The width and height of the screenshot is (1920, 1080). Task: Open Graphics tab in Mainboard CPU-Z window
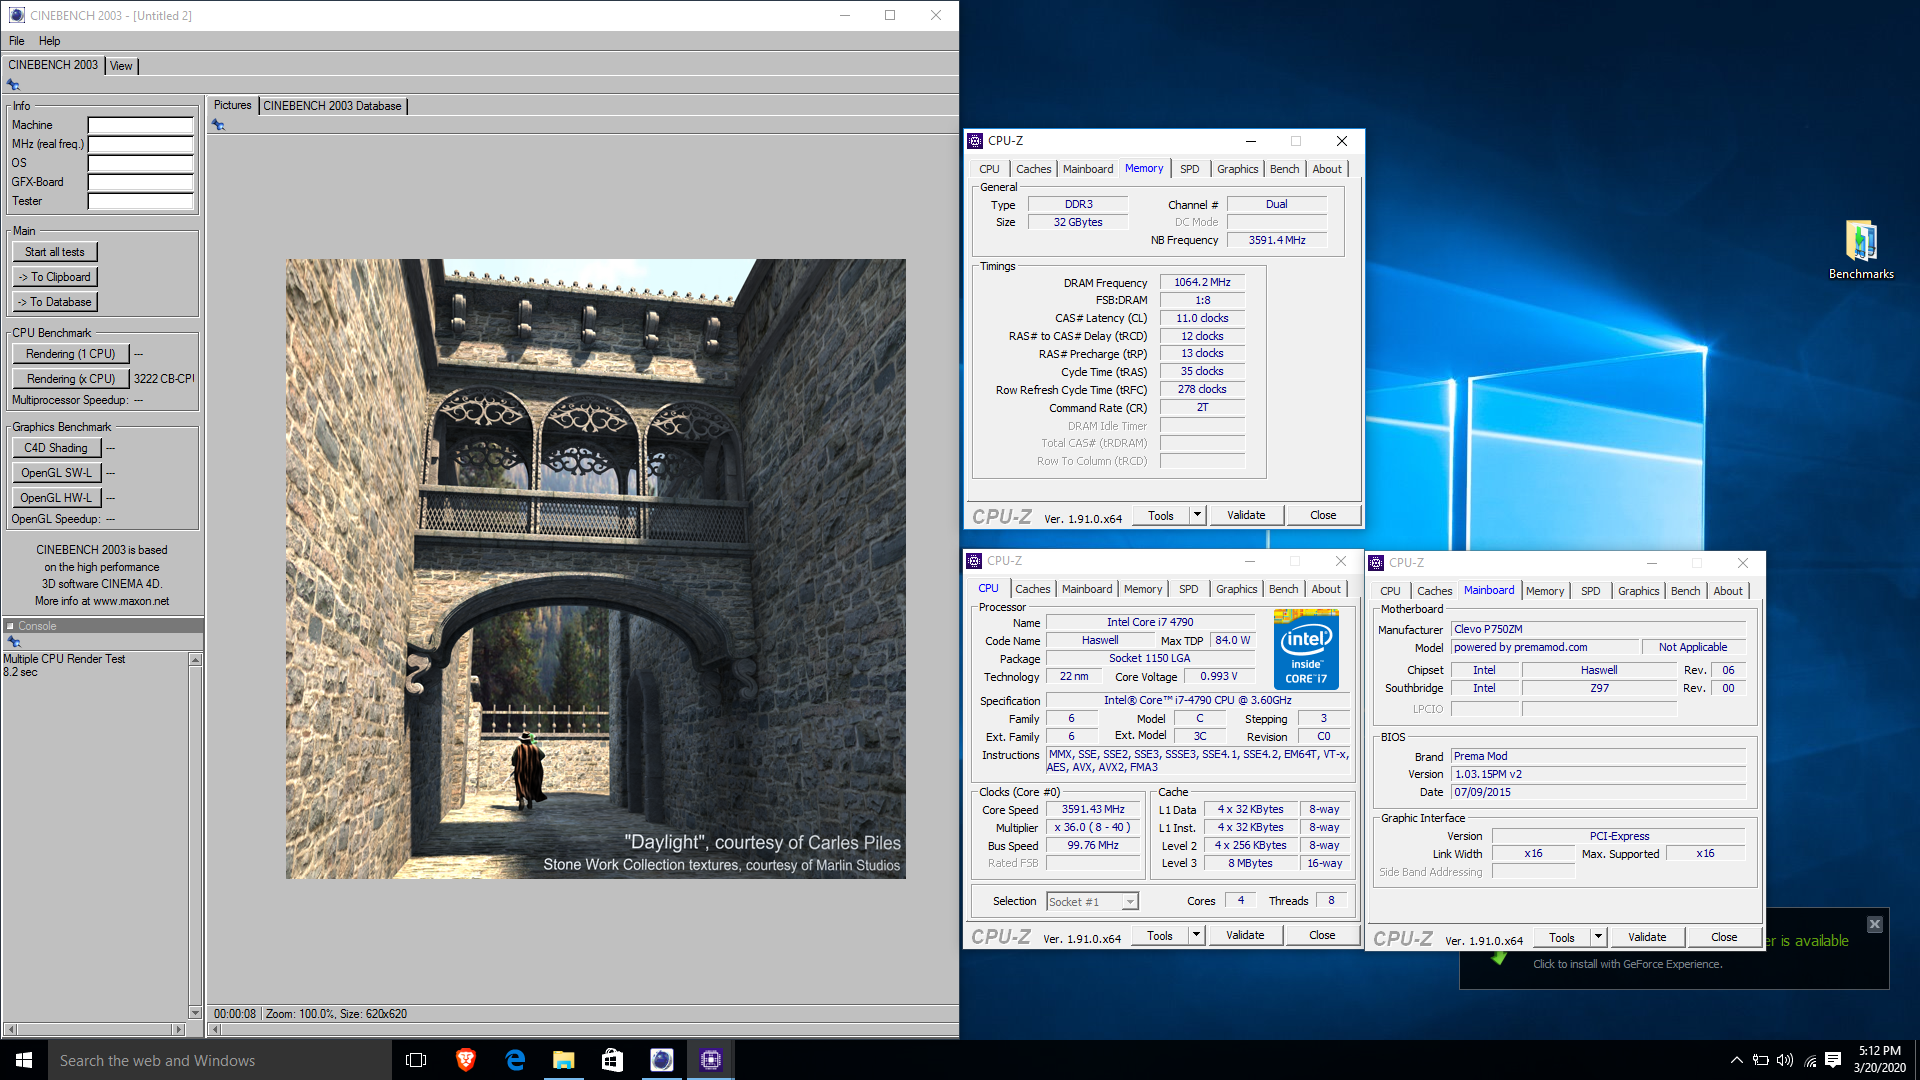pyautogui.click(x=1638, y=591)
